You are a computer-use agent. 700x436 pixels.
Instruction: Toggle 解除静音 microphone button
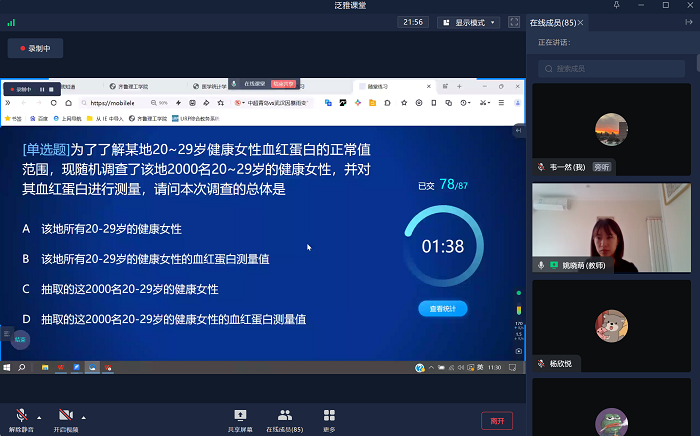[21, 420]
